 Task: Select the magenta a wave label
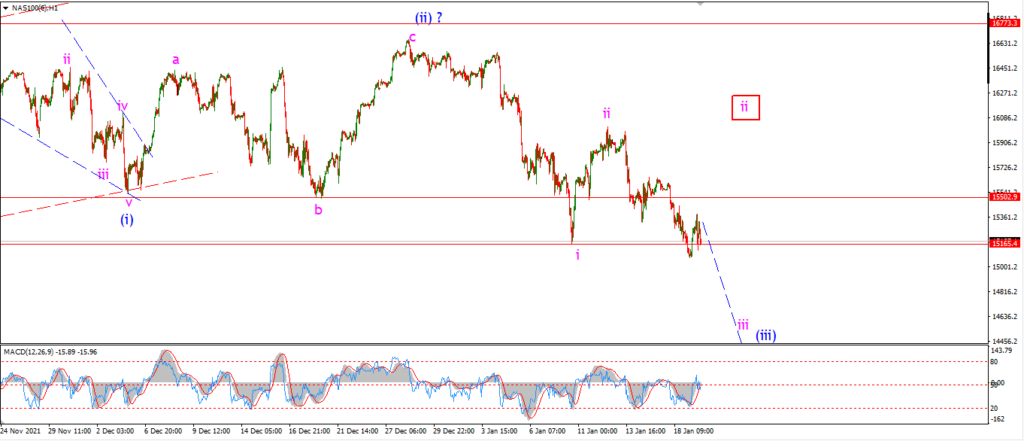(x=176, y=60)
